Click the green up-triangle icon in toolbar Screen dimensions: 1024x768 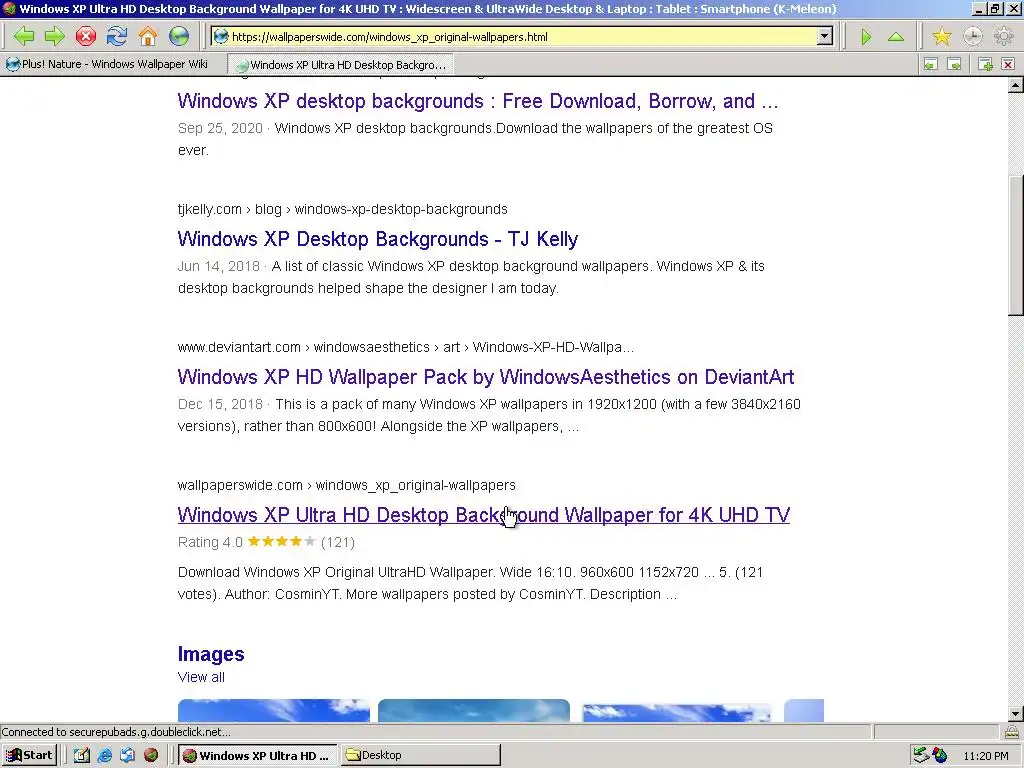click(x=896, y=37)
